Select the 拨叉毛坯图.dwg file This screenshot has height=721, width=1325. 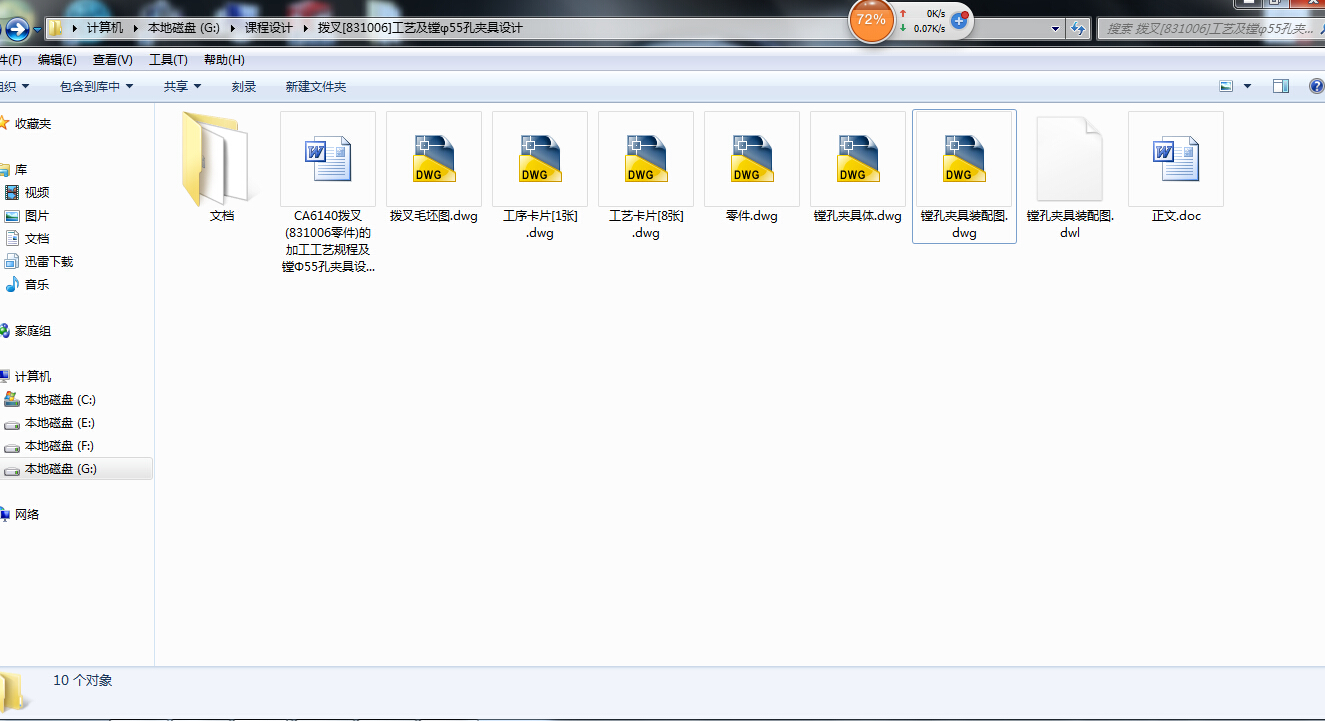[x=434, y=167]
